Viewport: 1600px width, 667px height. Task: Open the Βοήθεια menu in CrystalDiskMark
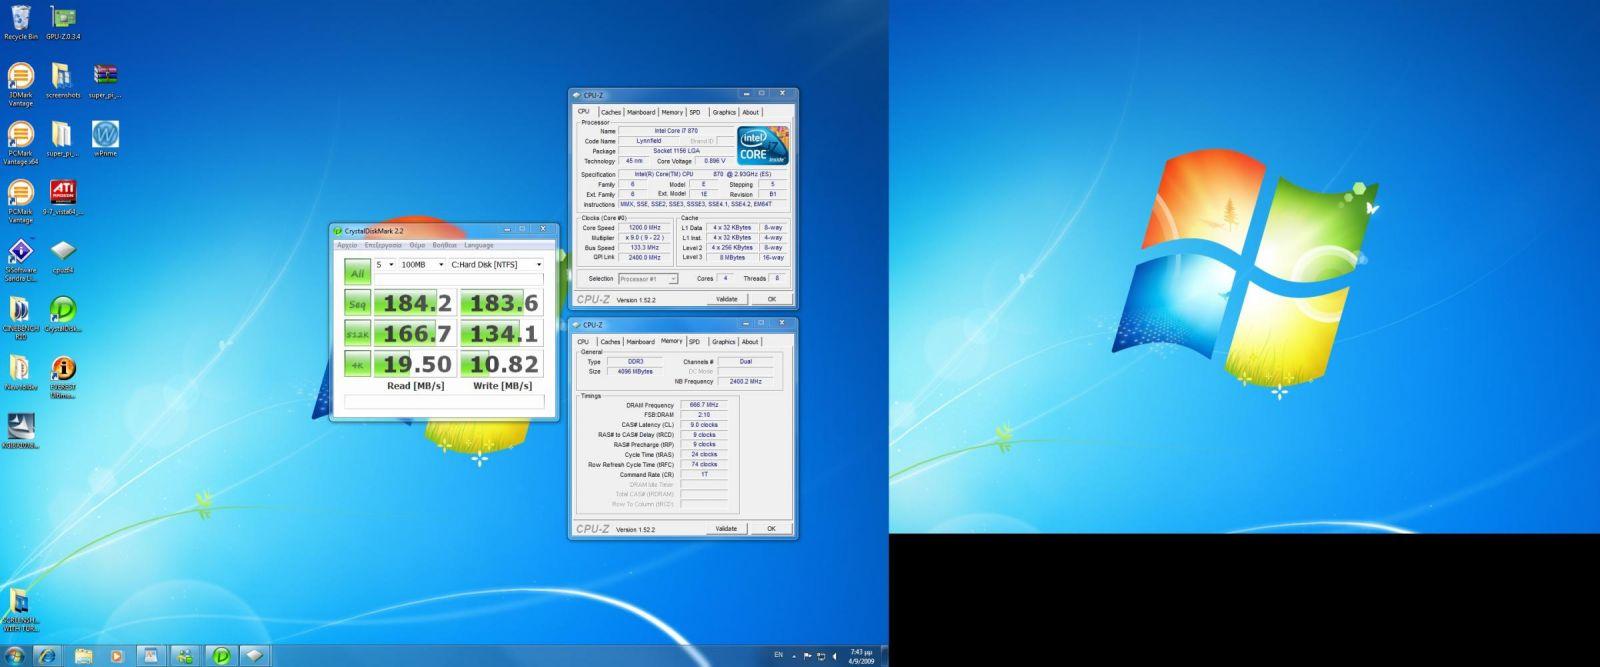[445, 245]
